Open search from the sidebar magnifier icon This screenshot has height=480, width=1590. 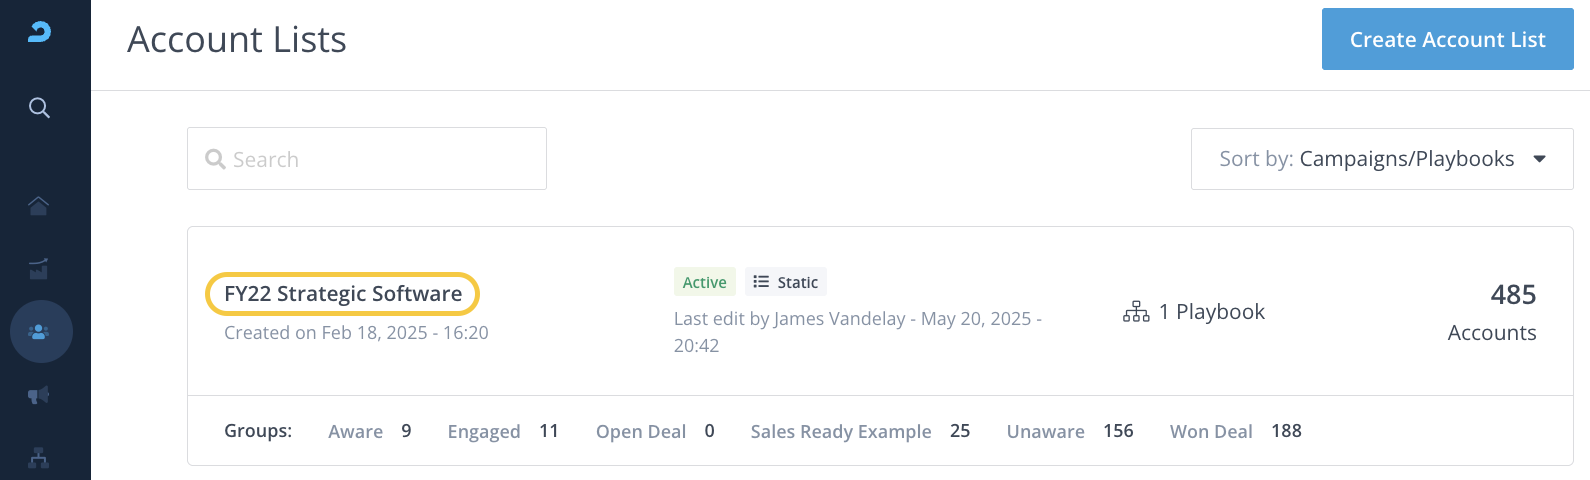click(39, 107)
